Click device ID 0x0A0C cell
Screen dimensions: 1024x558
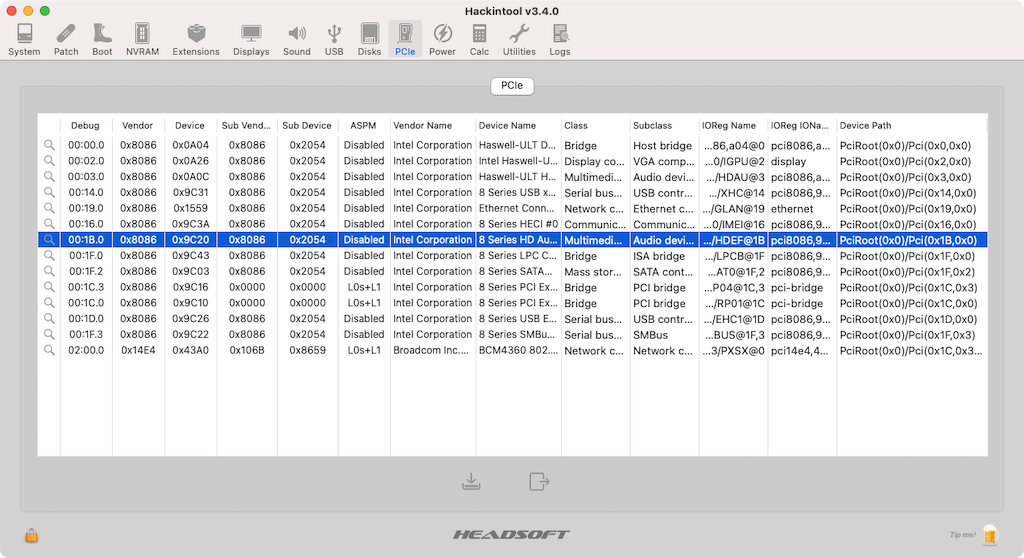click(190, 176)
